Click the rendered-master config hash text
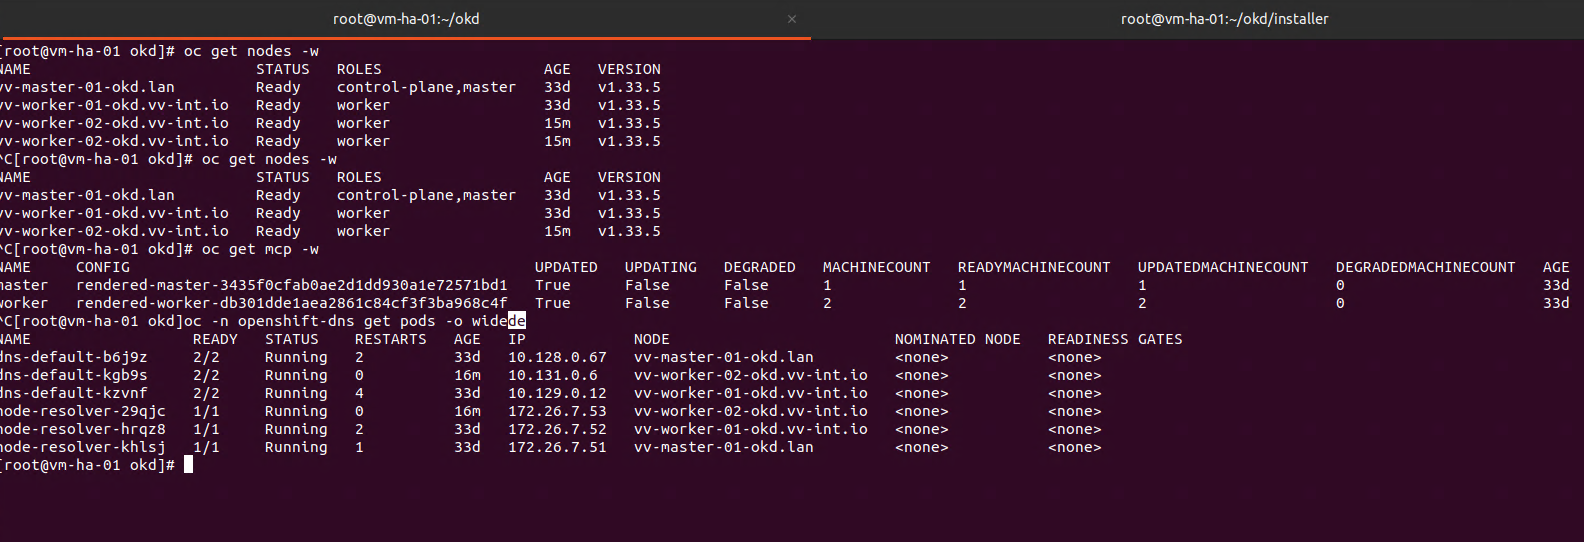 291,285
